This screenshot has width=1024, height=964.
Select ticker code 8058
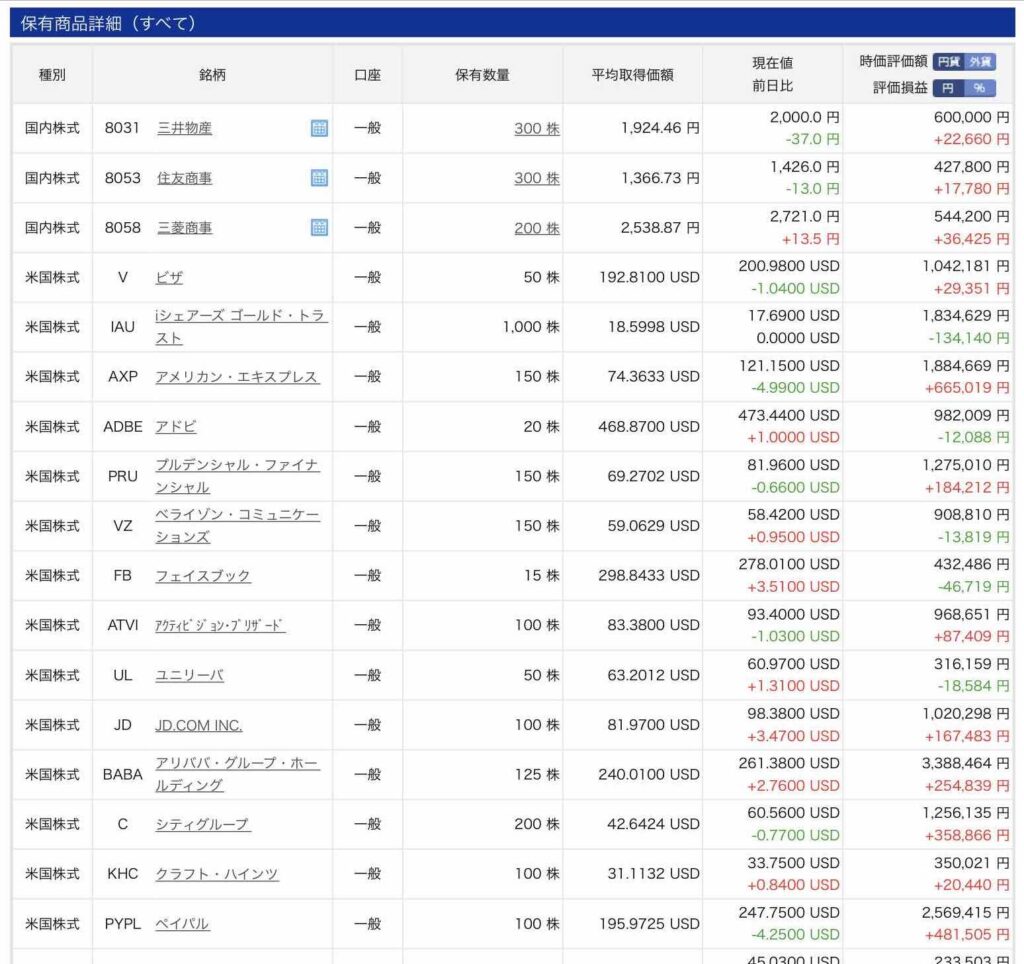(122, 227)
